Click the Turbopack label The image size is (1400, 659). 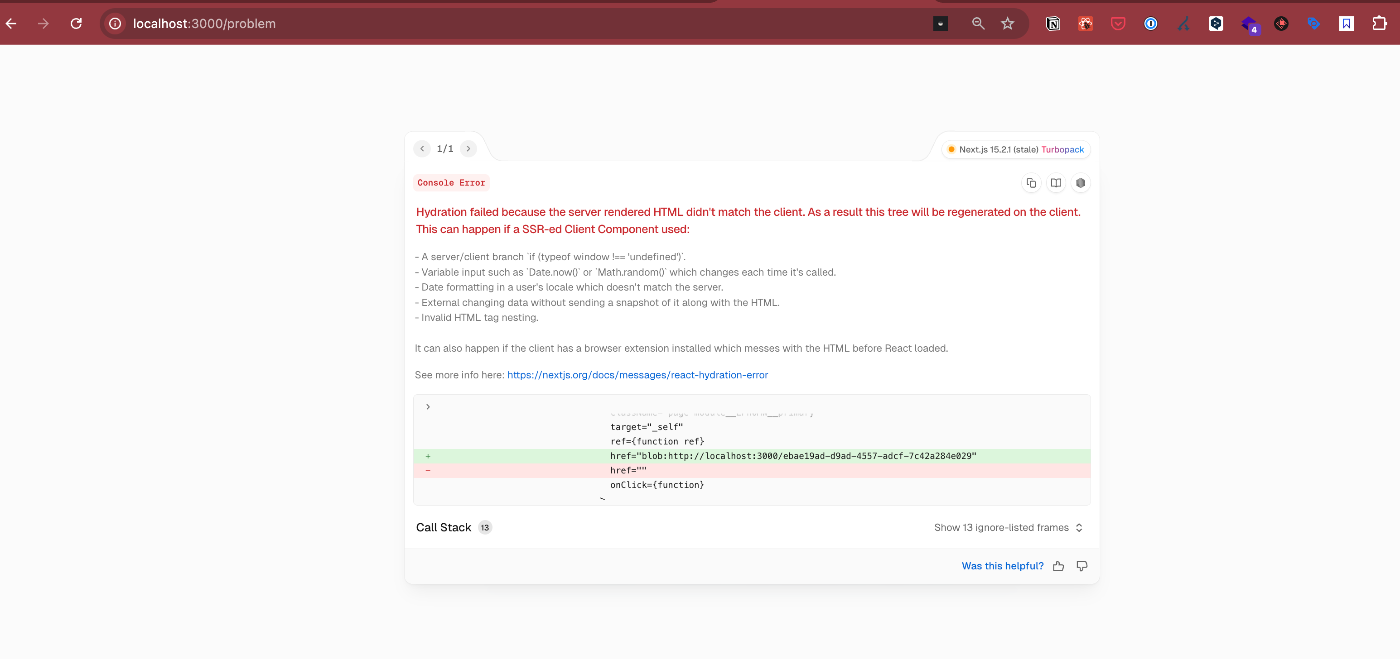[1063, 149]
